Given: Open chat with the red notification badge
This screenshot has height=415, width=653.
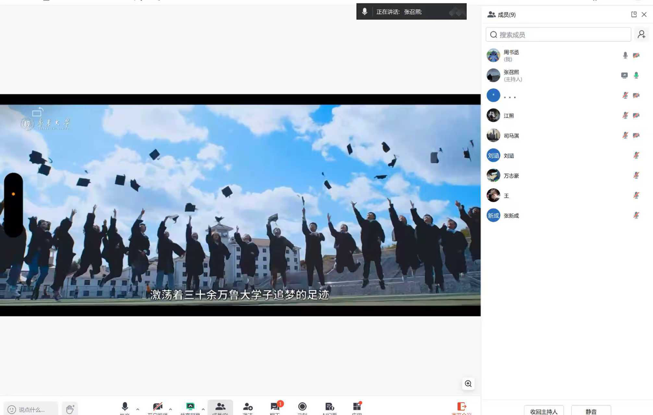Looking at the screenshot, I should coord(275,407).
